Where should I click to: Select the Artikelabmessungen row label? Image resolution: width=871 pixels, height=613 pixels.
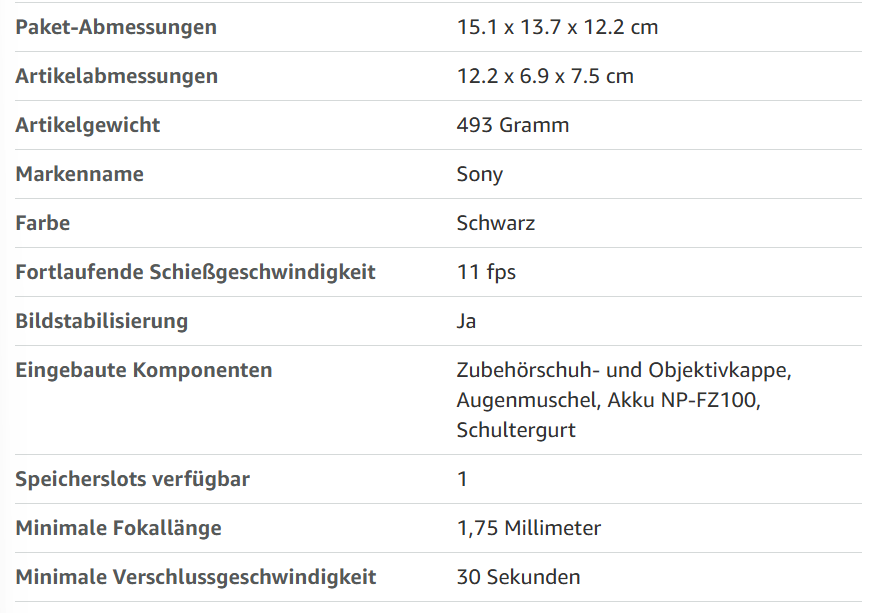click(116, 76)
